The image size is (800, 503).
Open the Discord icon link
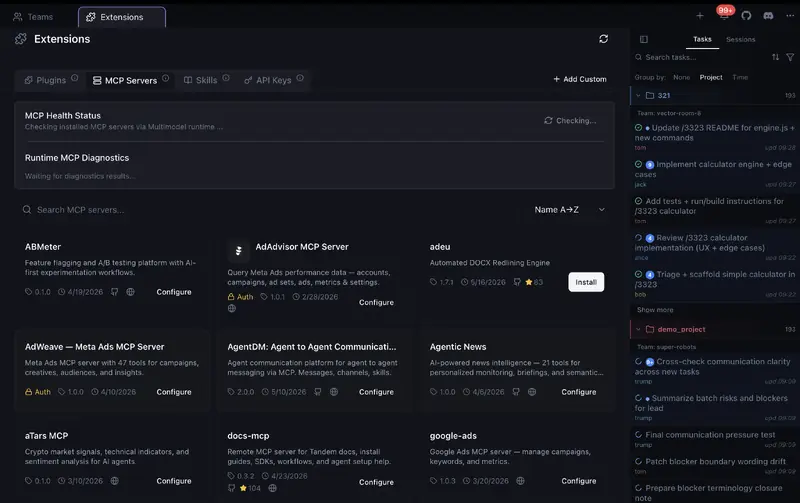pos(768,16)
